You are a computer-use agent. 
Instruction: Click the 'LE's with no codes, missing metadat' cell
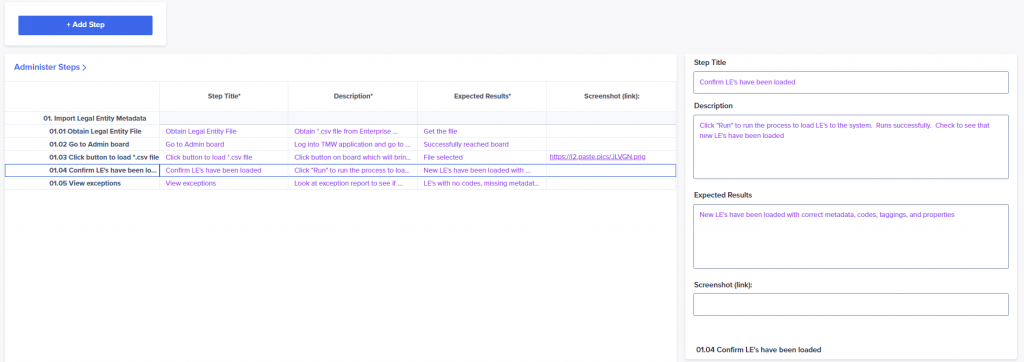click(x=482, y=184)
